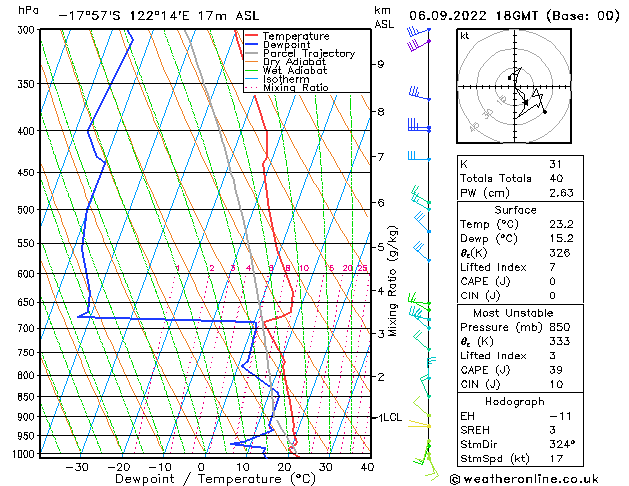Click the Pressure (mb) value '850'
629x486 pixels.
[x=560, y=327]
